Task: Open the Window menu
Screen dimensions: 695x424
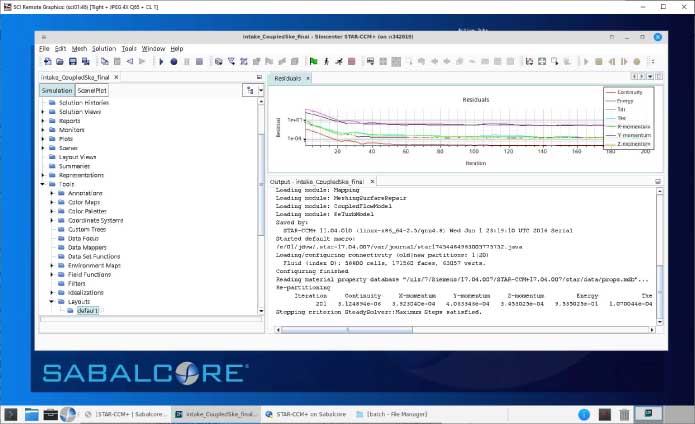Action: click(x=153, y=49)
